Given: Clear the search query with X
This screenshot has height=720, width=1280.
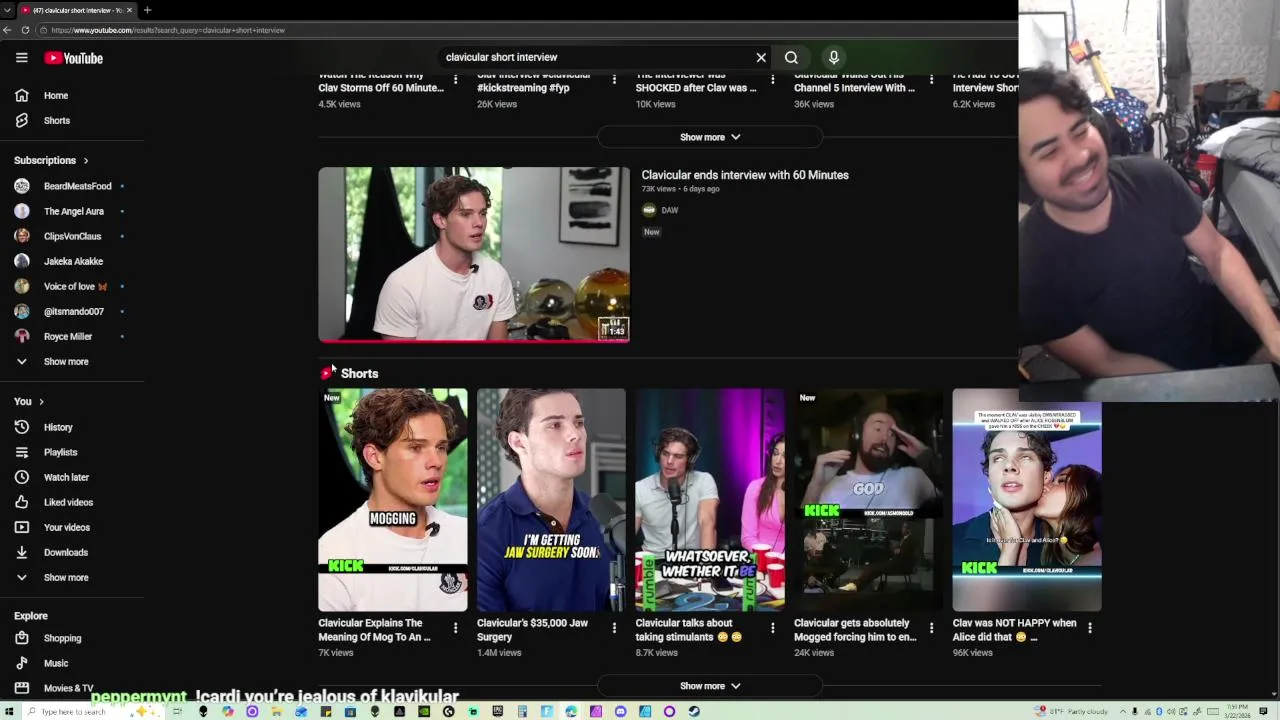Looking at the screenshot, I should [761, 57].
